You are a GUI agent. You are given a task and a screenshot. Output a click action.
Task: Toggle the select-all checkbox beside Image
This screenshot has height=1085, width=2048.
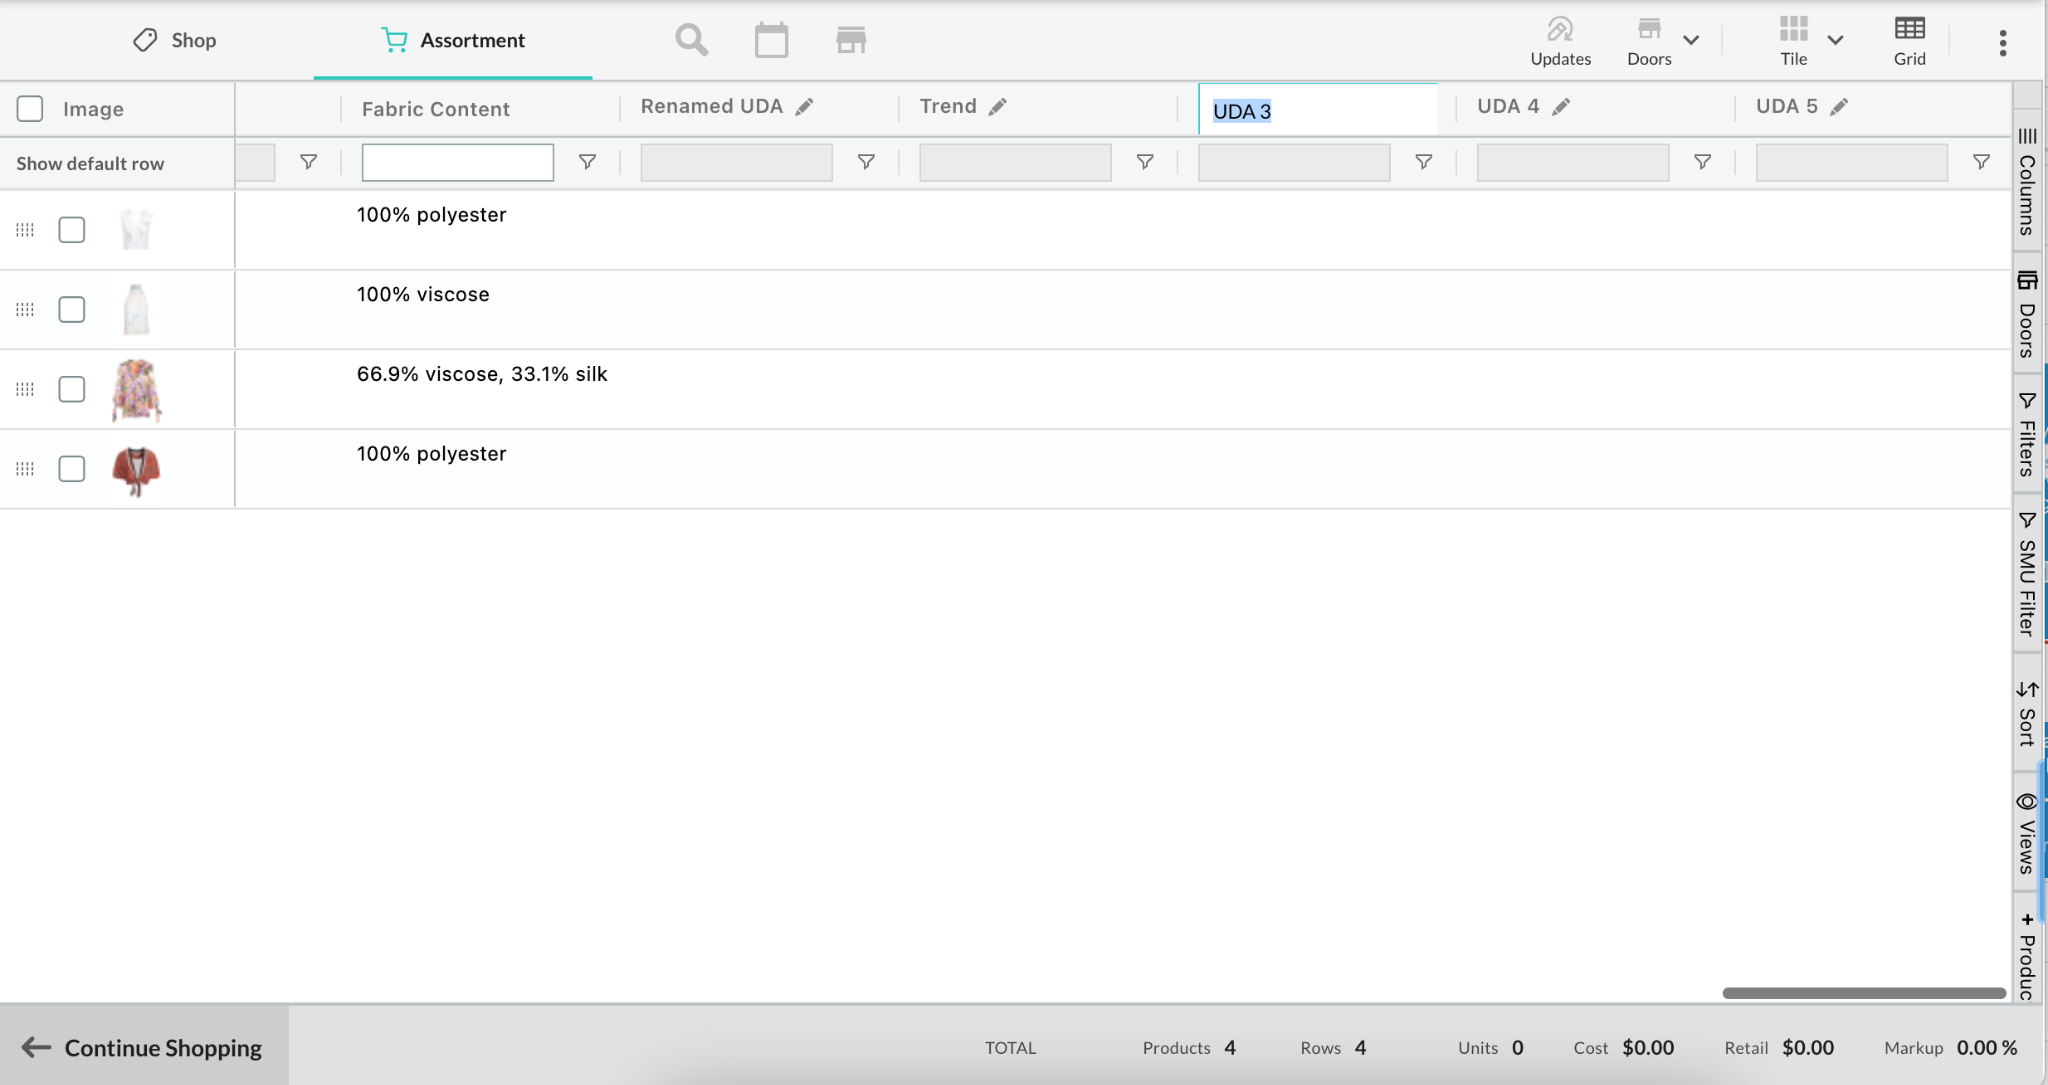(x=30, y=108)
